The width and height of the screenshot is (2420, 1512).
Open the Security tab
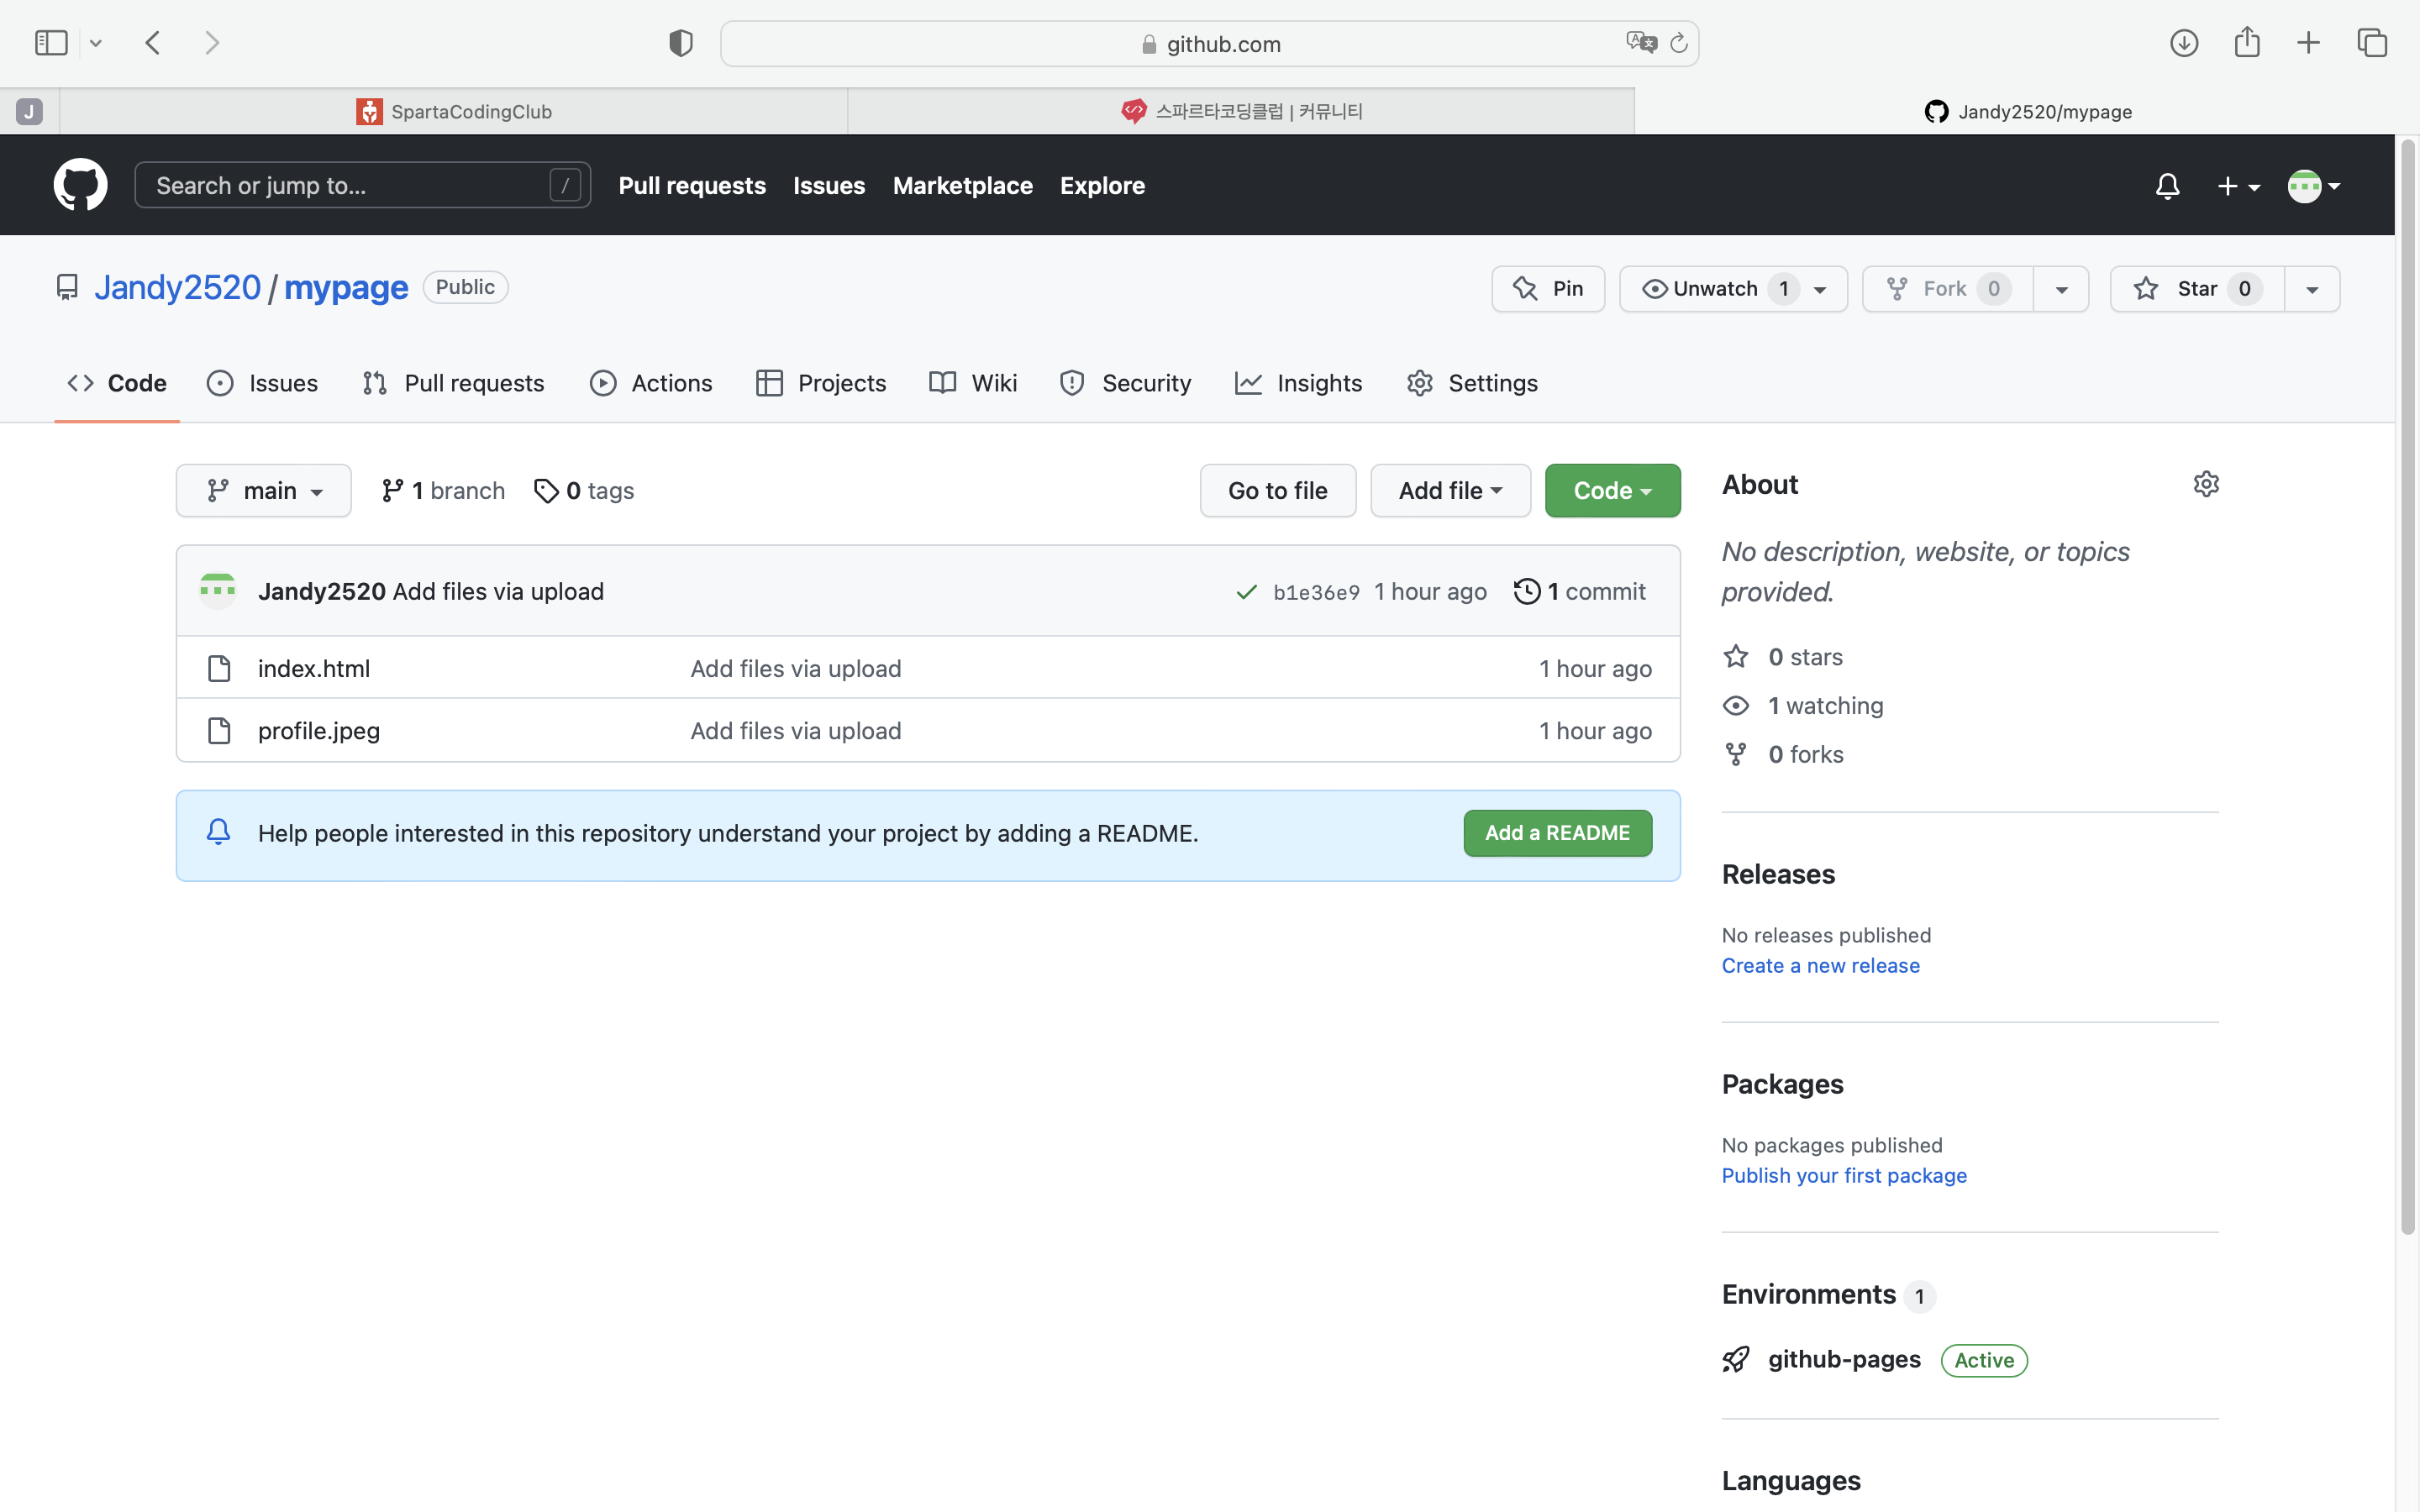pyautogui.click(x=1126, y=383)
